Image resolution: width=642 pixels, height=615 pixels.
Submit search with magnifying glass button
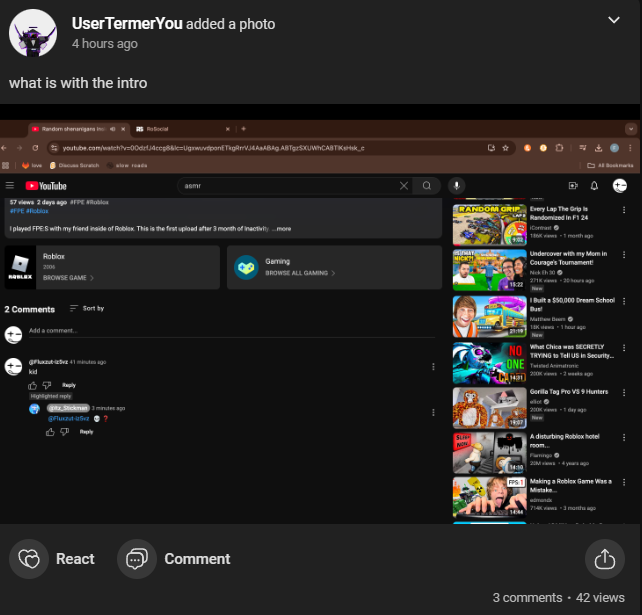coord(427,186)
